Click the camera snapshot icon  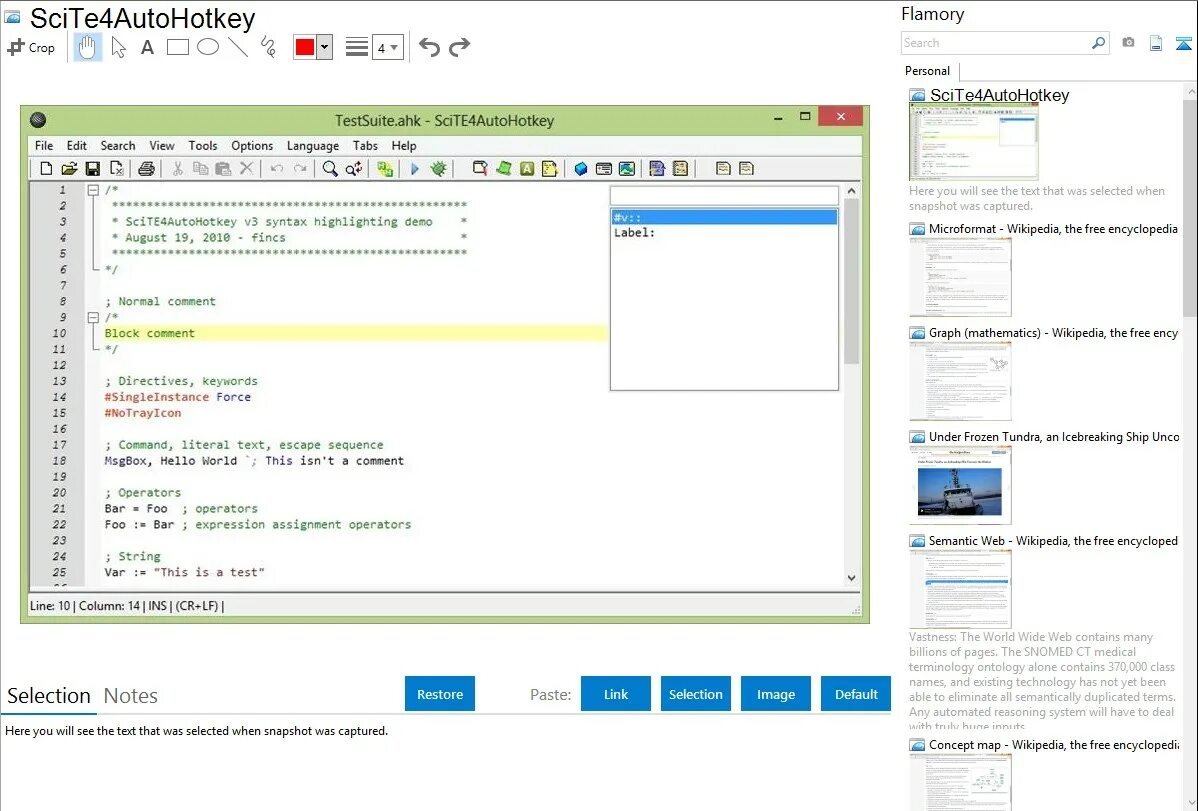(x=1128, y=43)
